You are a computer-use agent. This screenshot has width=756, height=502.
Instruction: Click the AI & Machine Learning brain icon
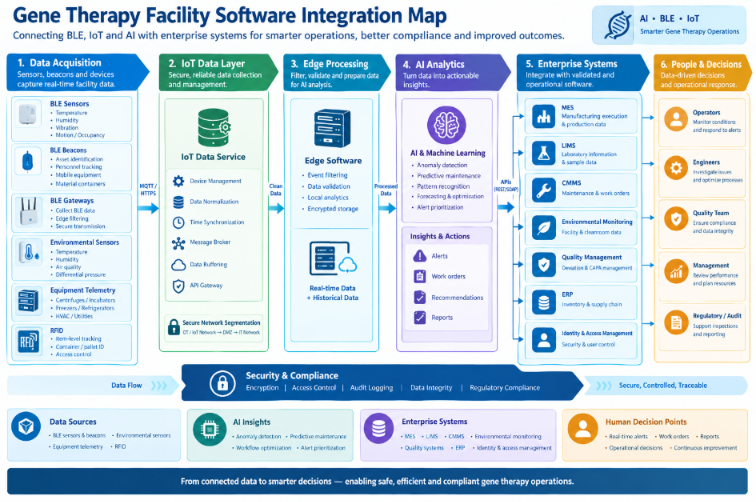tap(446, 125)
